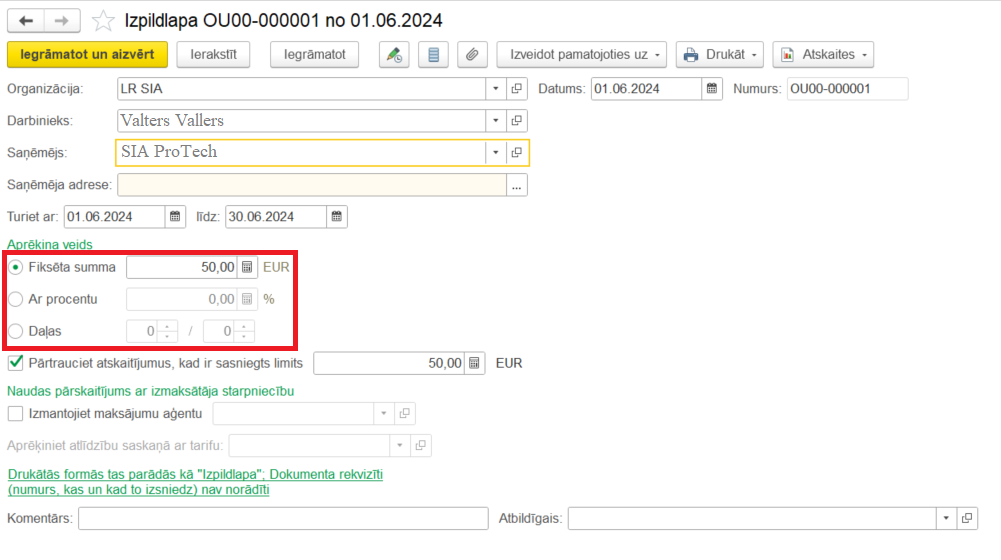Enable Izmantojiet maksājumu aģentu checkbox
1001x560 pixels.
[x=16, y=413]
